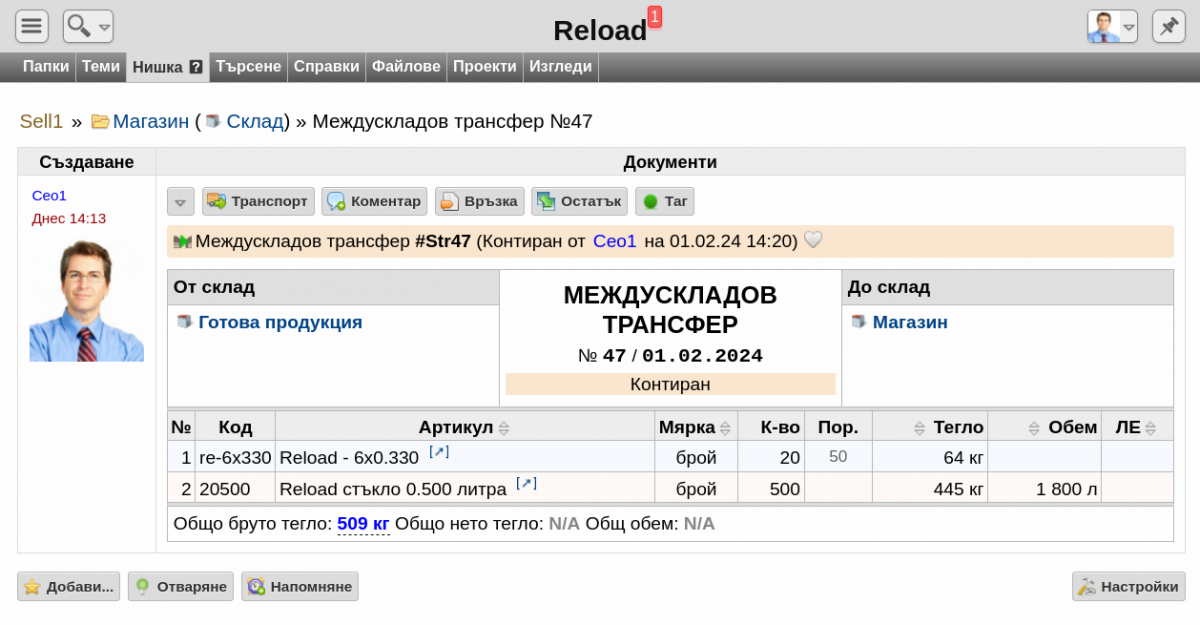Click the store icon before breadcrumb Склад
1200x625 pixels.
click(213, 122)
